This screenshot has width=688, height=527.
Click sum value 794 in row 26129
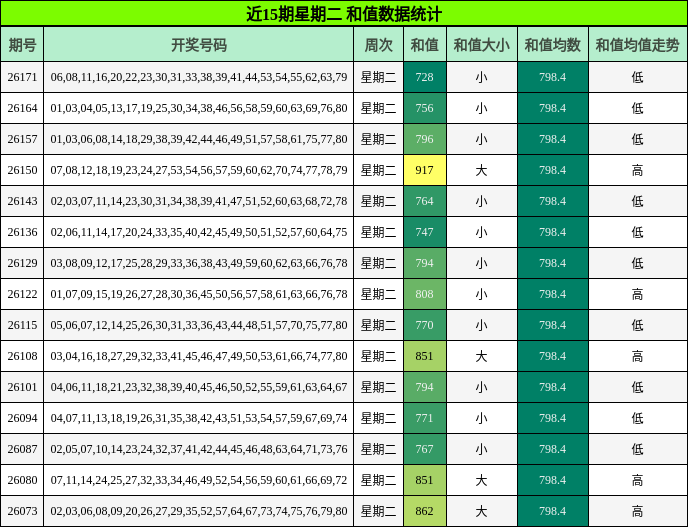click(424, 263)
